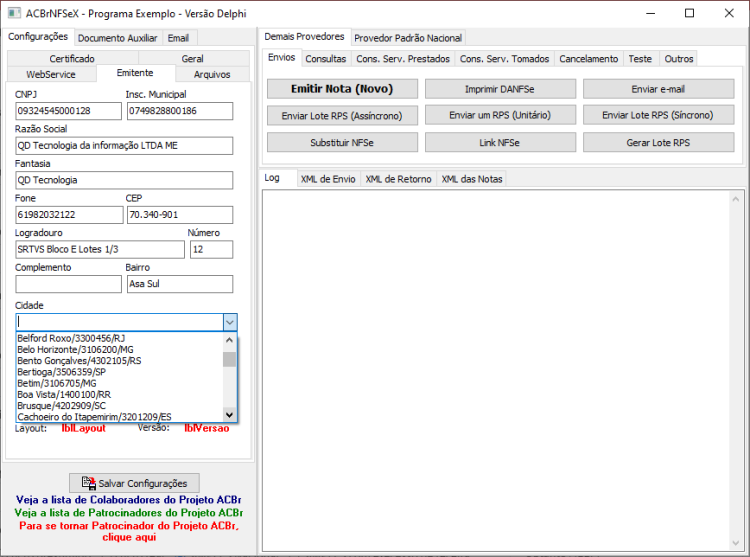750x557 pixels.
Task: Select the Envios tab
Action: pos(282,57)
